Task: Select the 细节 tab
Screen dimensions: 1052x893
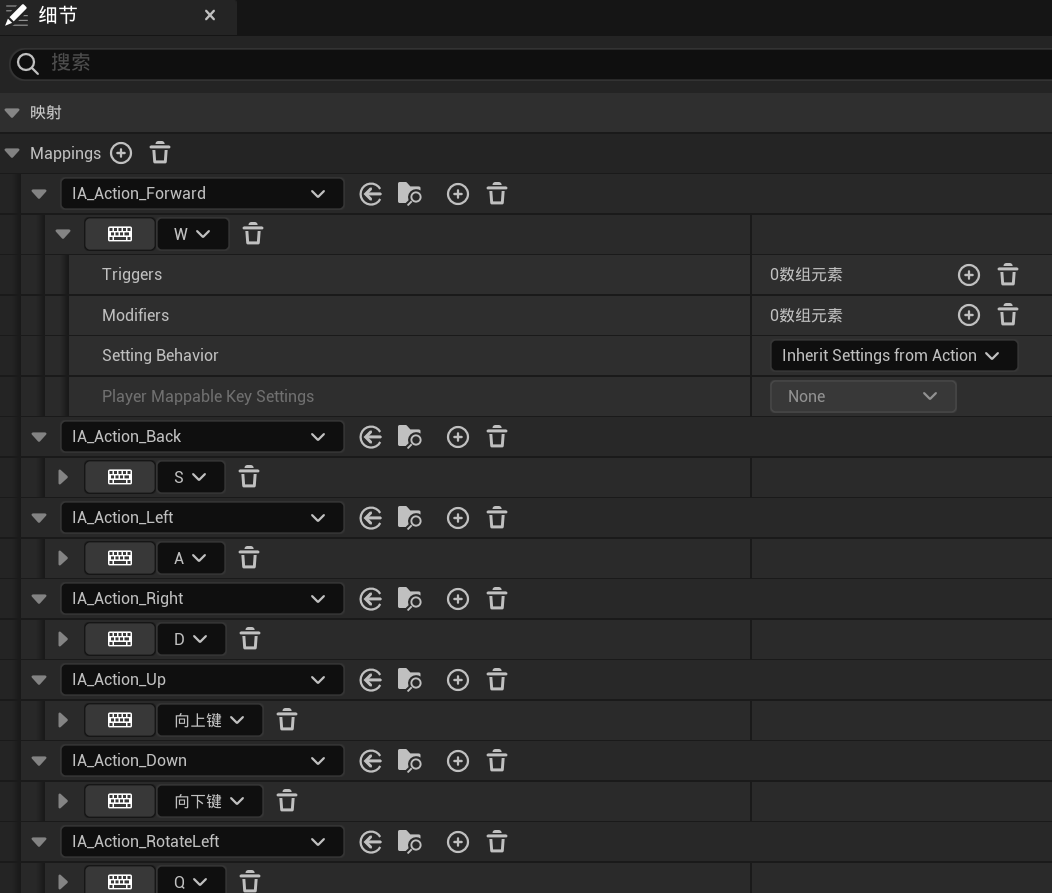Action: coord(58,16)
